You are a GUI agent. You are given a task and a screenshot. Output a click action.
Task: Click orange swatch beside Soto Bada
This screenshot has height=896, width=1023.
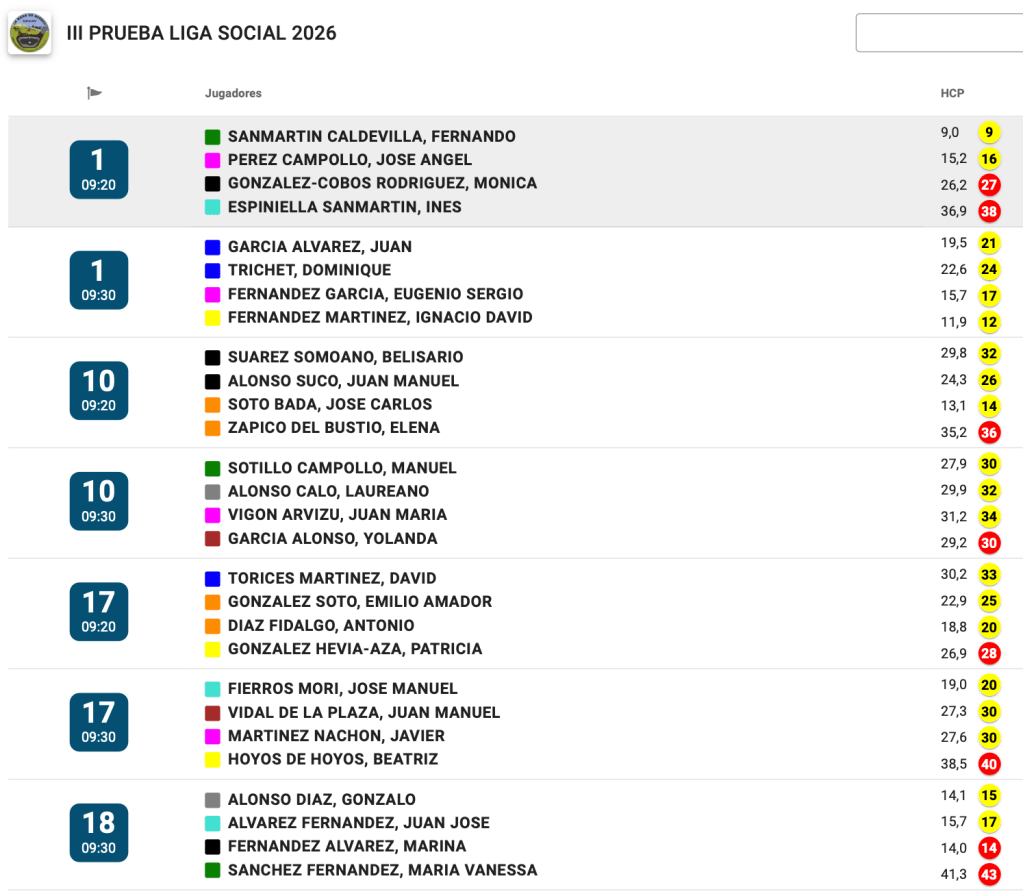point(212,405)
